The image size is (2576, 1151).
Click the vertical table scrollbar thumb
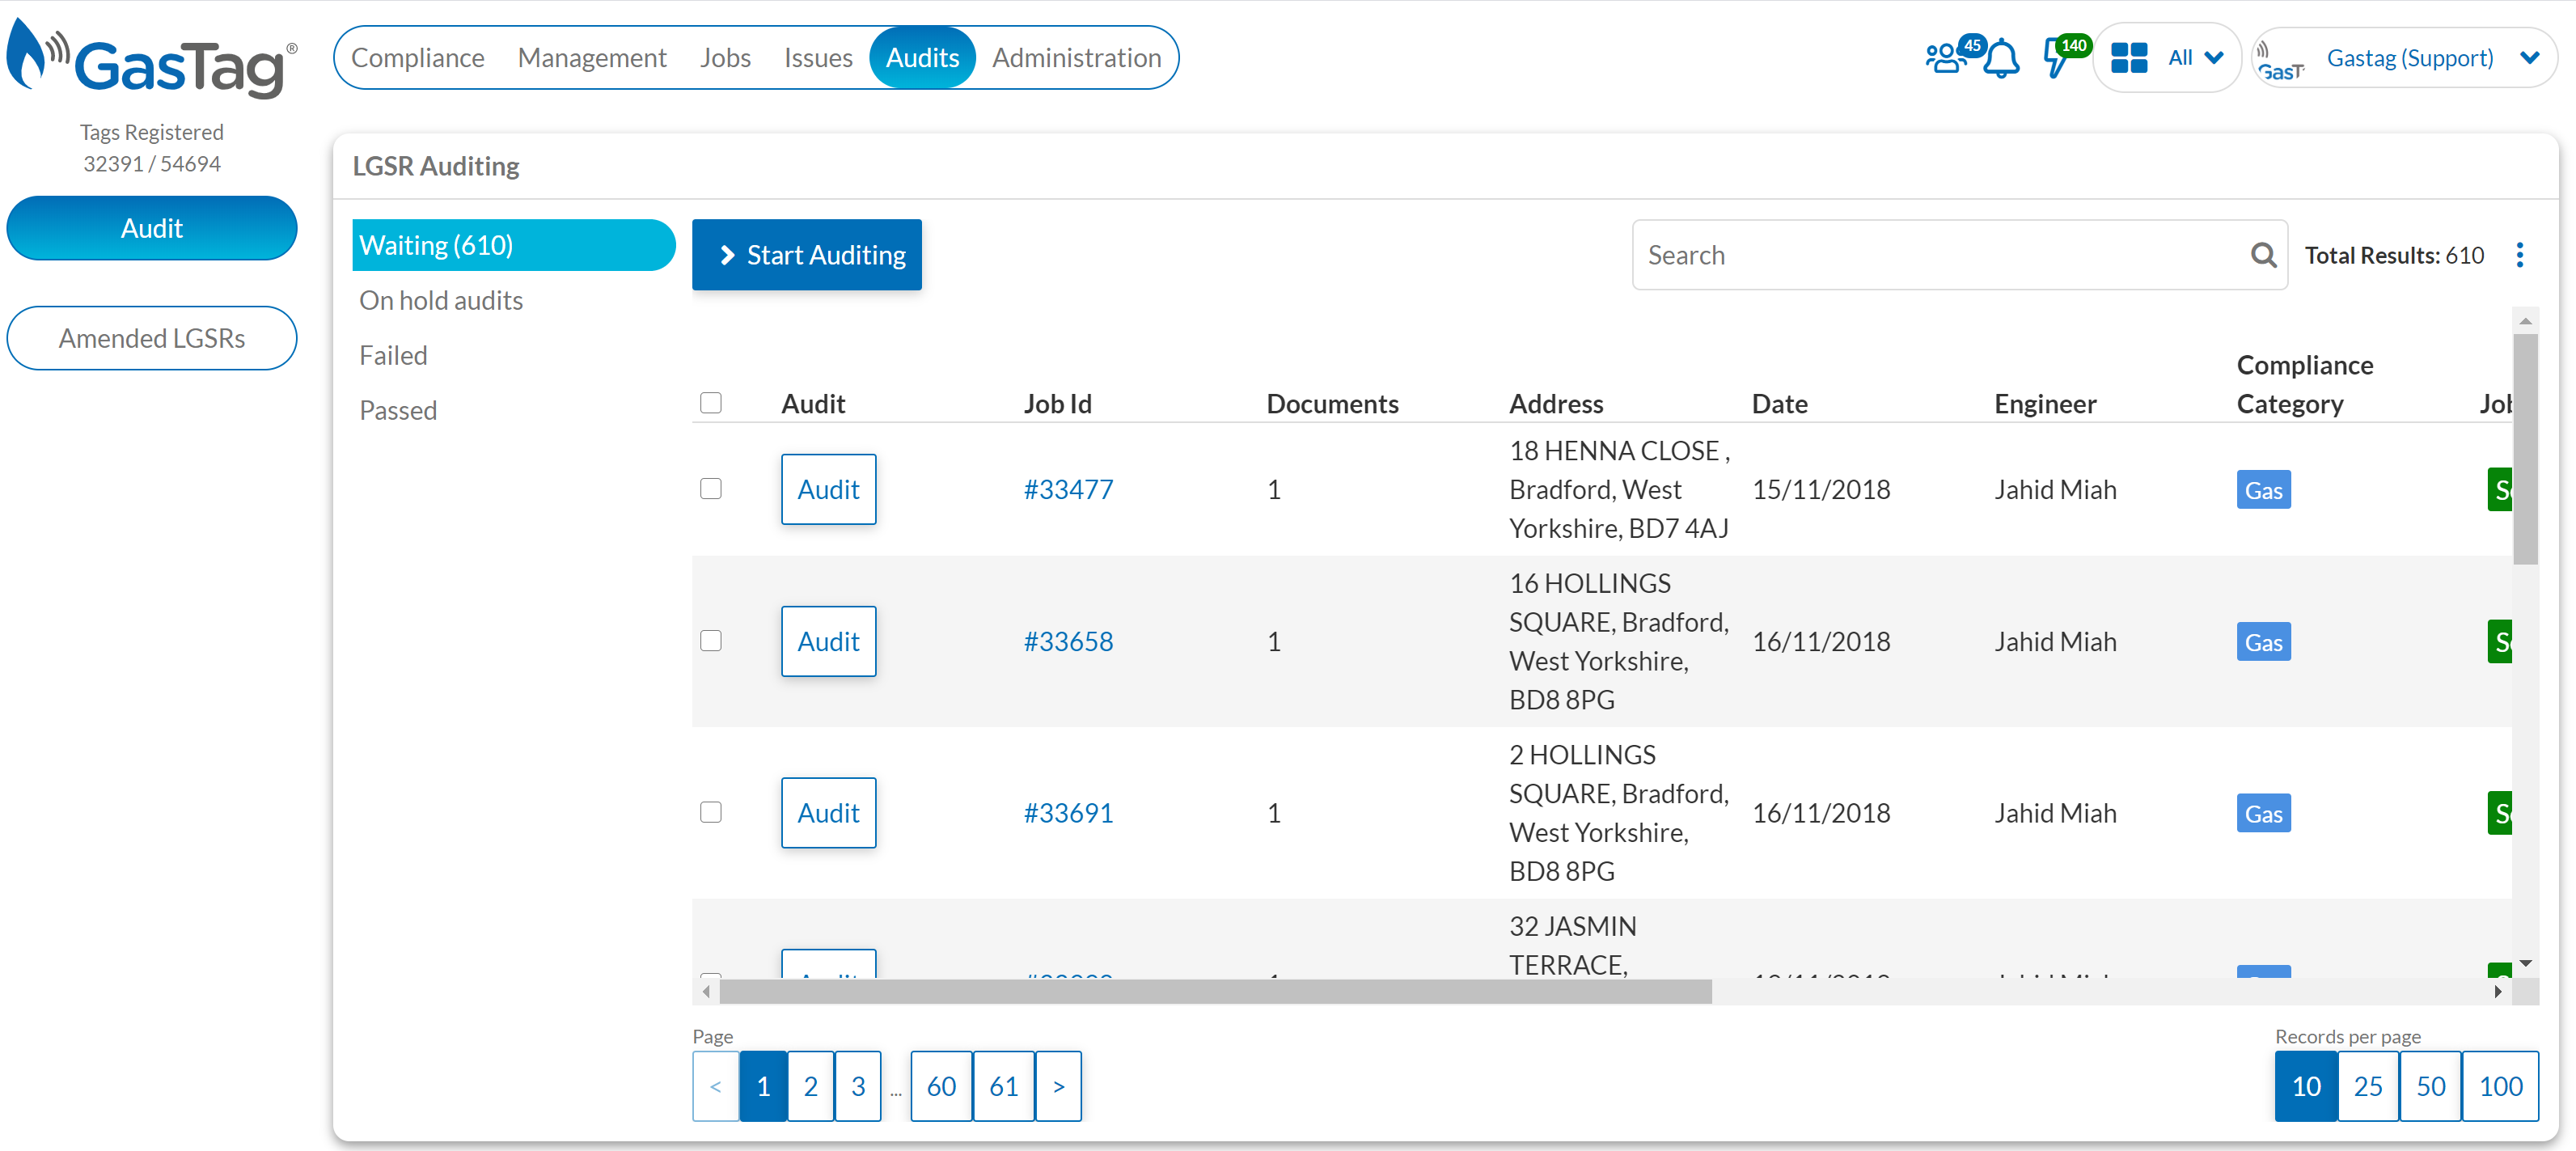click(2525, 449)
